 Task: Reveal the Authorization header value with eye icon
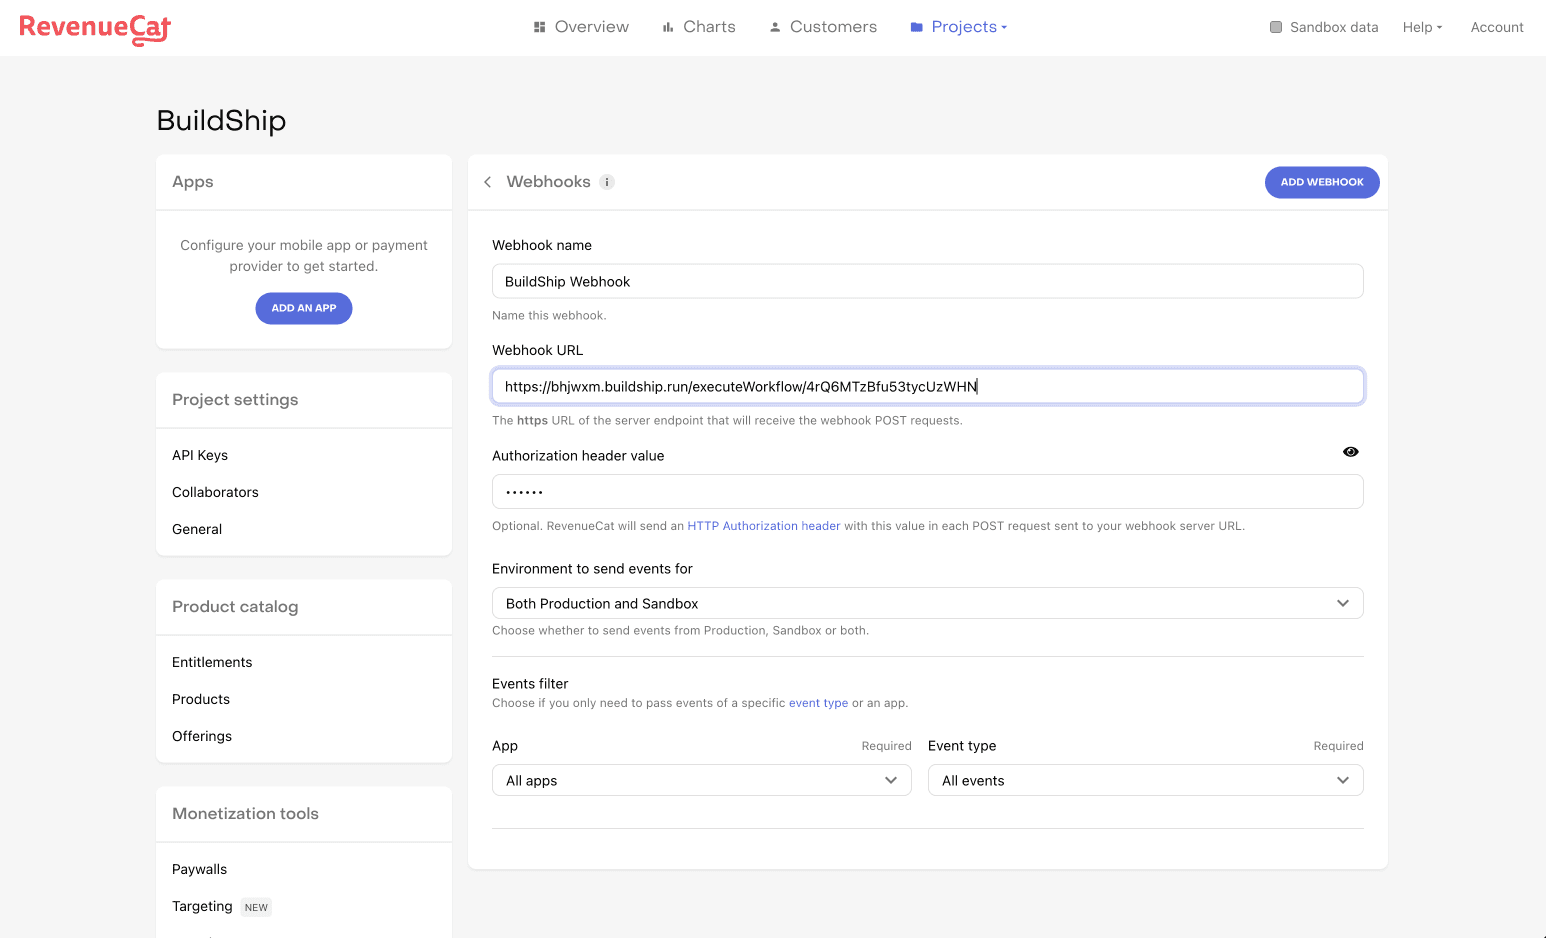pyautogui.click(x=1350, y=451)
